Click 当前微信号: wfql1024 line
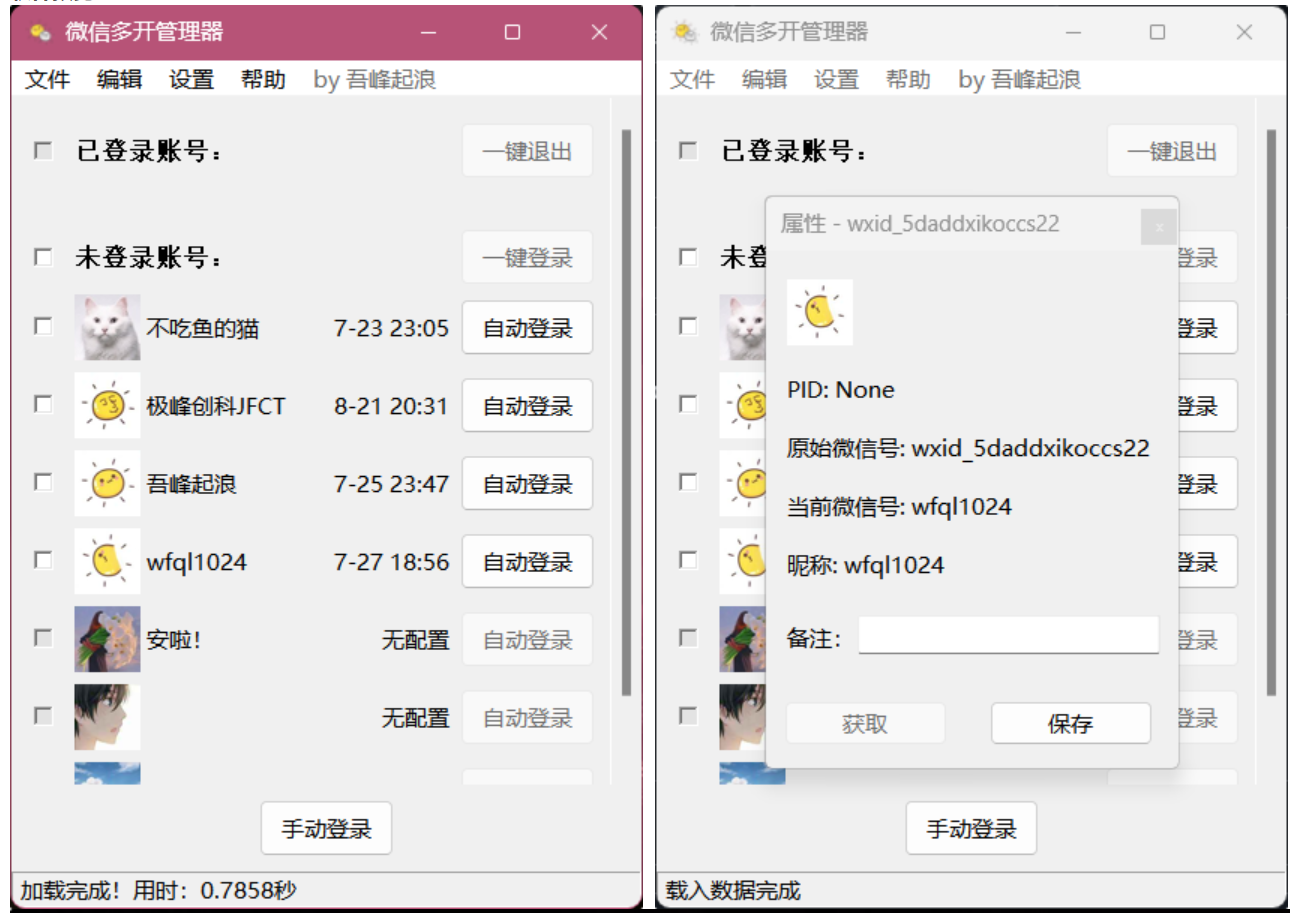Screen dimensions: 1290x913 pos(899,507)
